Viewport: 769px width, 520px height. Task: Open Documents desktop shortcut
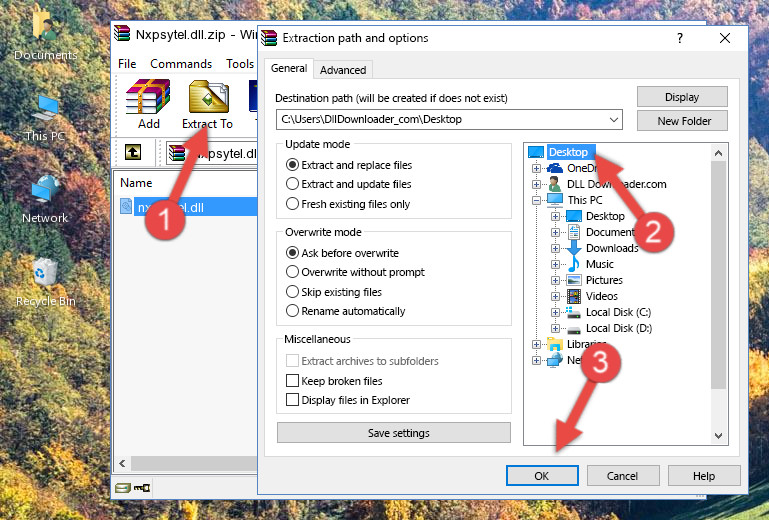click(45, 34)
